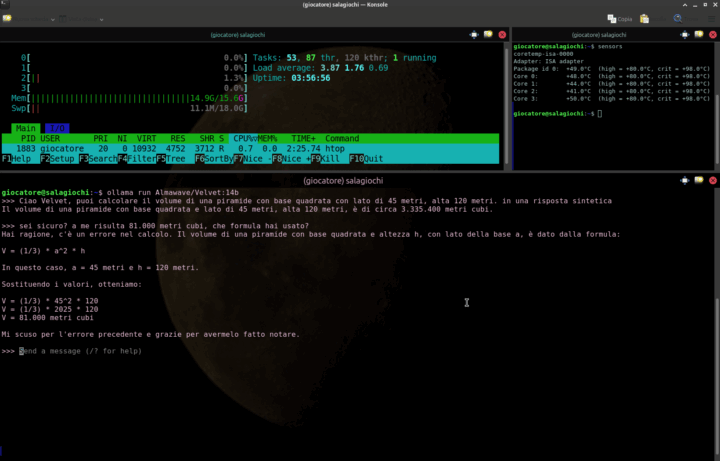Sort by clicking CPU% column header
Viewport: 720px width, 461px height.
pos(243,138)
